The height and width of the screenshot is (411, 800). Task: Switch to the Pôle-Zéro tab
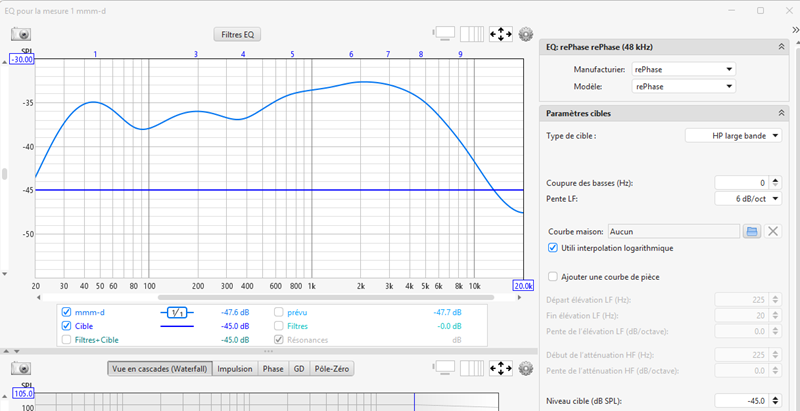click(x=332, y=369)
